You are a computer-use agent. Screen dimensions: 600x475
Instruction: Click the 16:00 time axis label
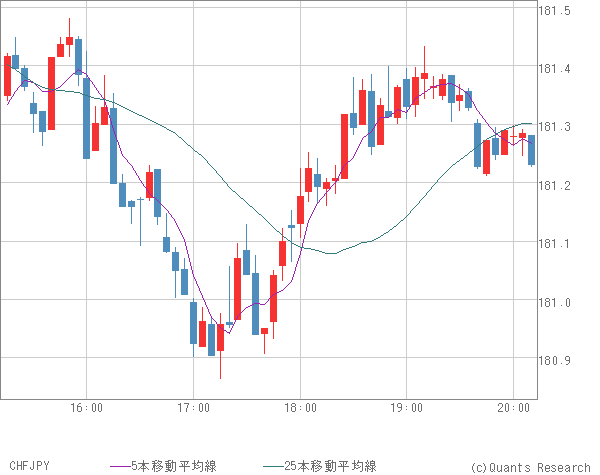86,408
